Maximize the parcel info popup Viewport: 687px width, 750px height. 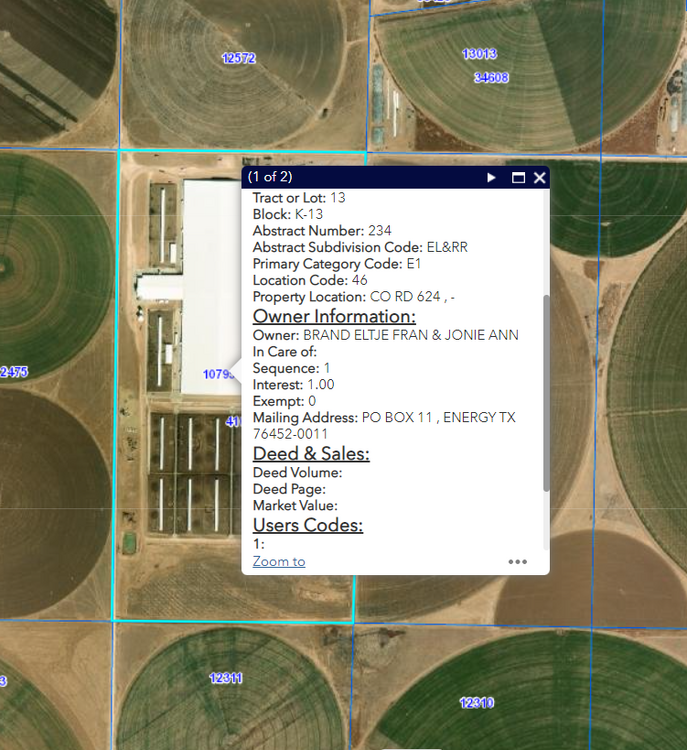pos(518,178)
